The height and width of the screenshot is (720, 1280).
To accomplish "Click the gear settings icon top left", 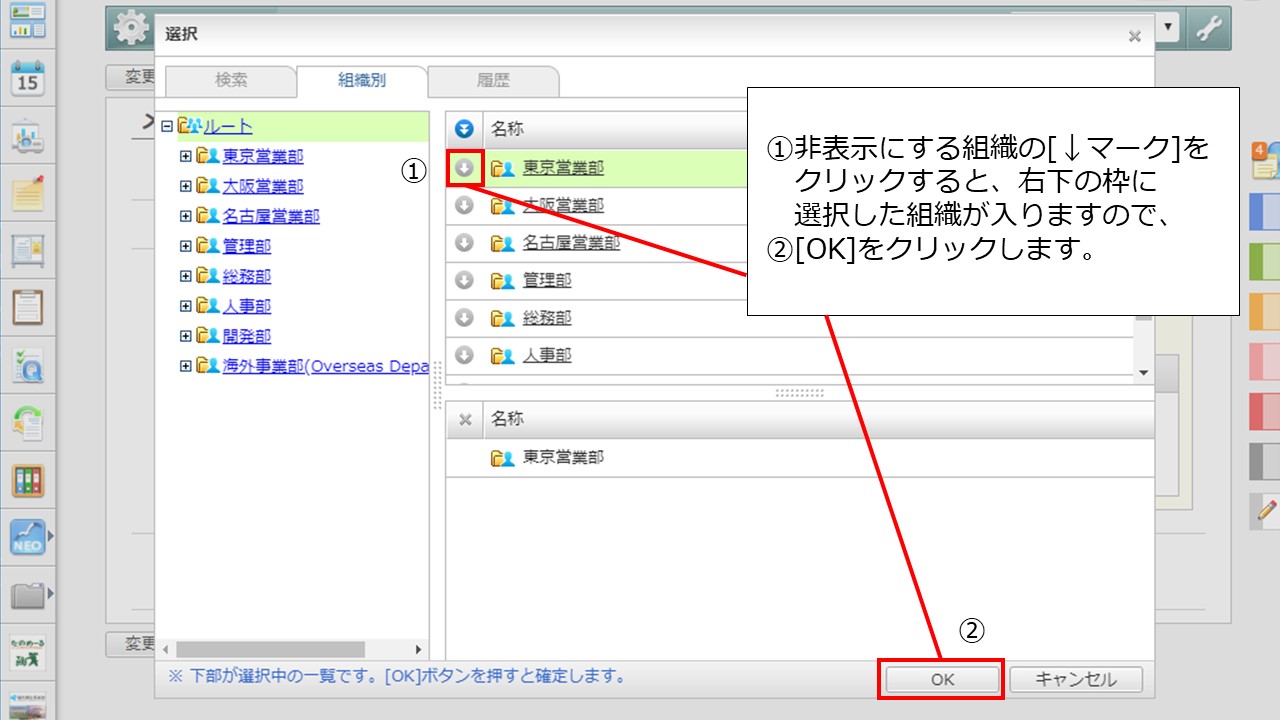I will pos(129,29).
